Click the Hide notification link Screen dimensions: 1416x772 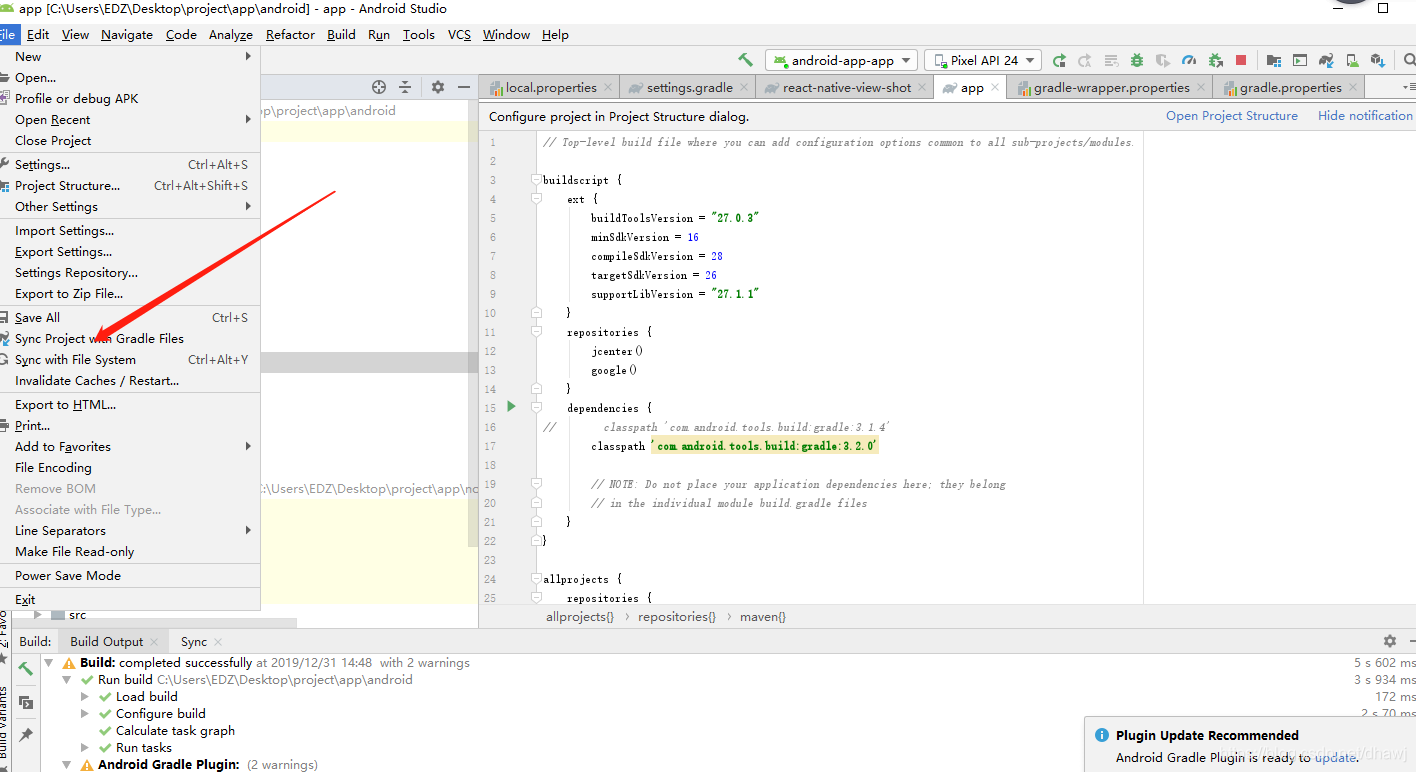[1365, 116]
